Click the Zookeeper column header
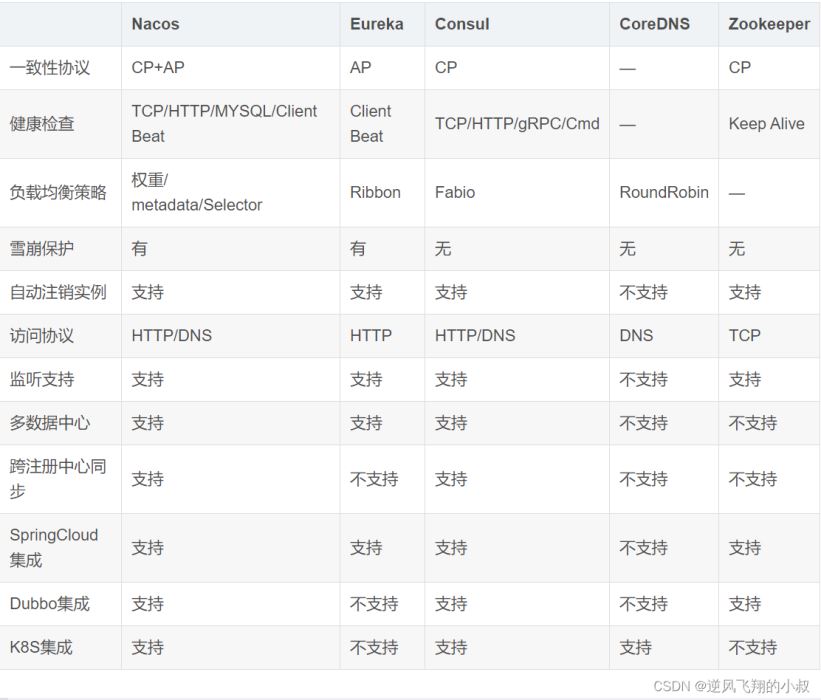Viewport: 821px width, 700px height. click(769, 24)
